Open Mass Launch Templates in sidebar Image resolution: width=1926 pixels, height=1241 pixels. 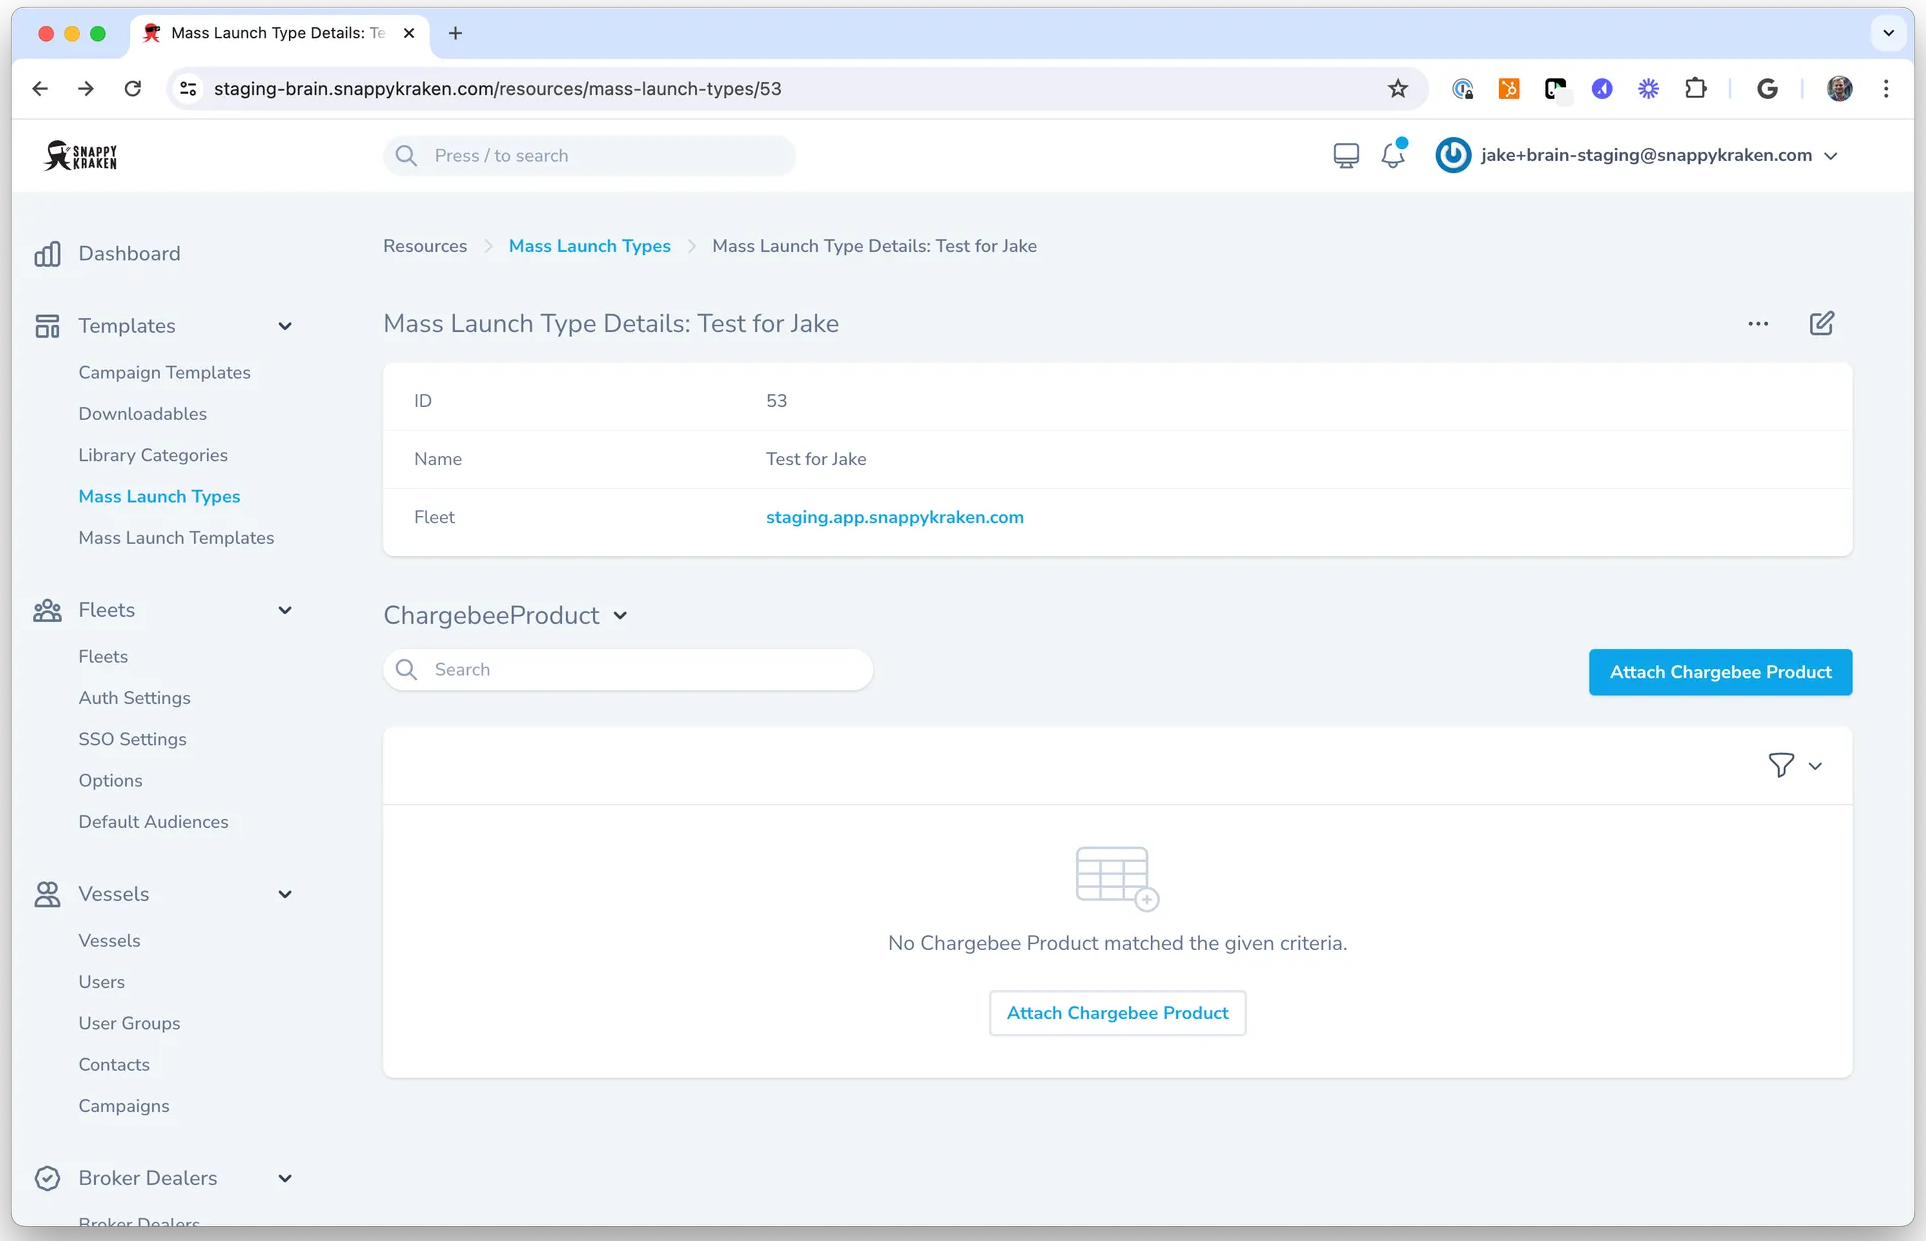tap(176, 538)
